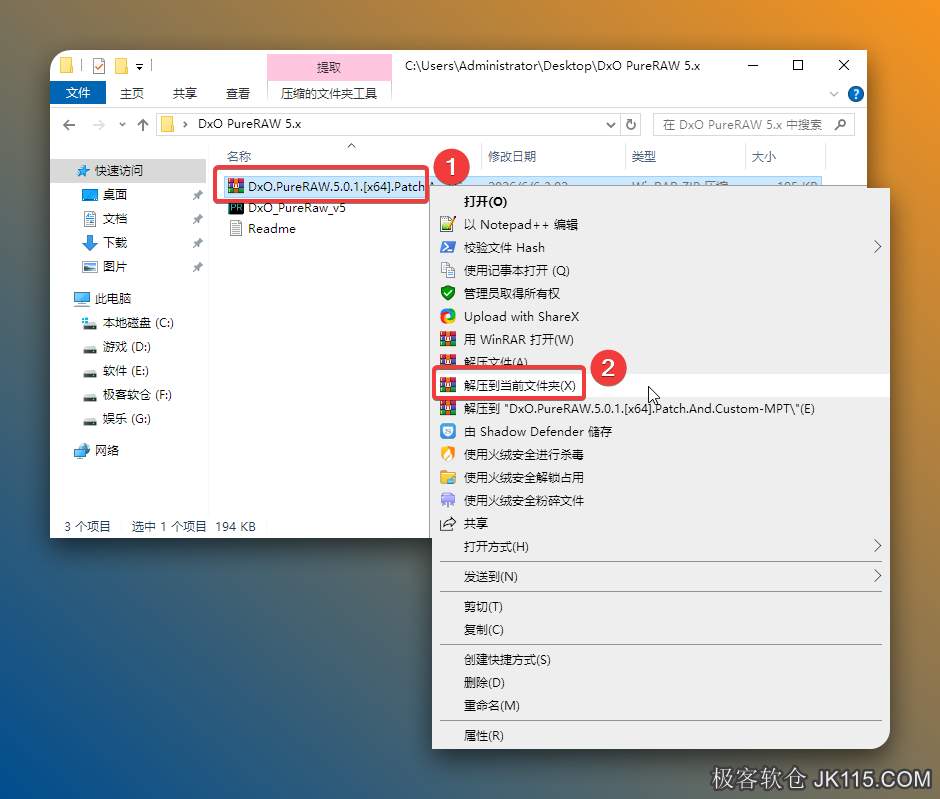Image resolution: width=940 pixels, height=799 pixels.
Task: Open the 文件 File menu tab
Action: click(78, 93)
